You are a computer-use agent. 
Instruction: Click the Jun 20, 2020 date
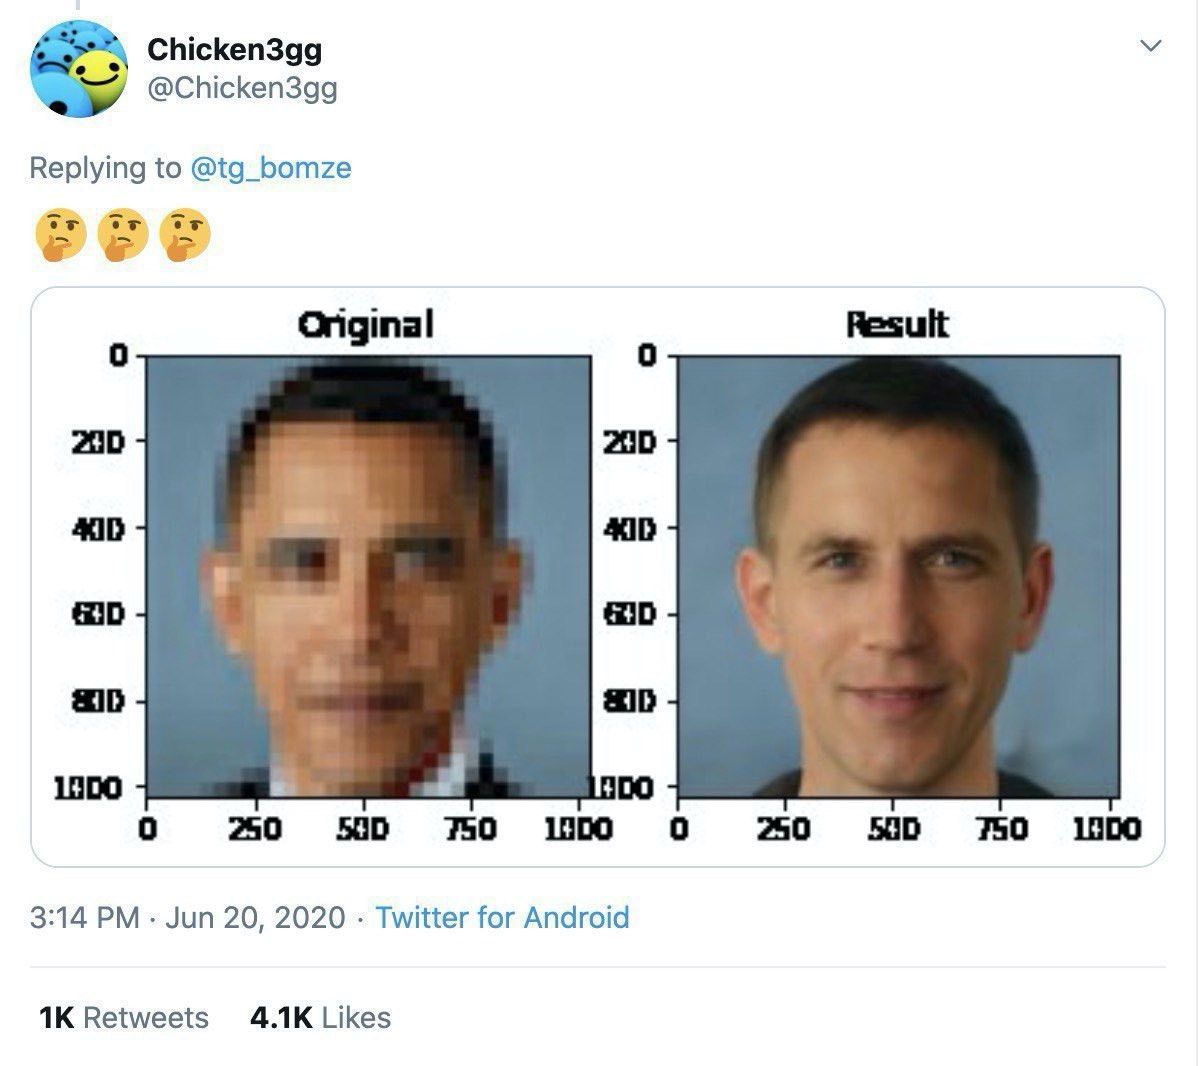click(x=255, y=917)
